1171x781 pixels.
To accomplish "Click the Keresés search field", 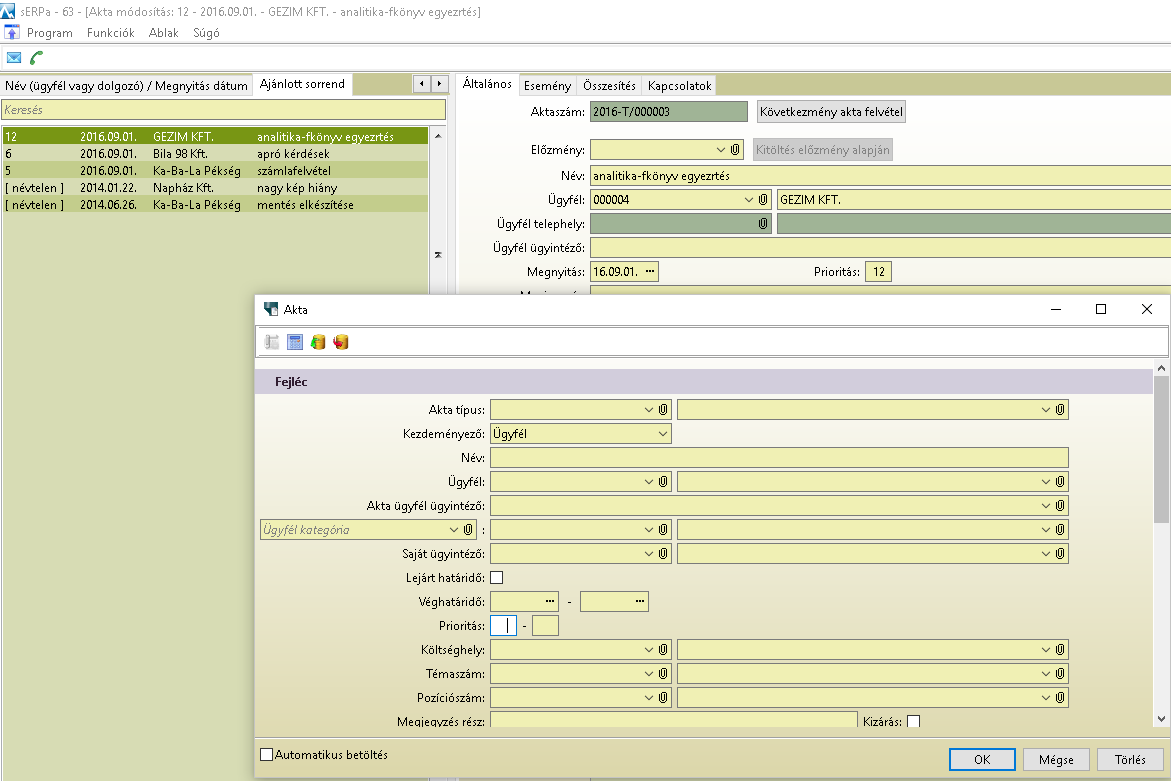I will click(x=223, y=109).
